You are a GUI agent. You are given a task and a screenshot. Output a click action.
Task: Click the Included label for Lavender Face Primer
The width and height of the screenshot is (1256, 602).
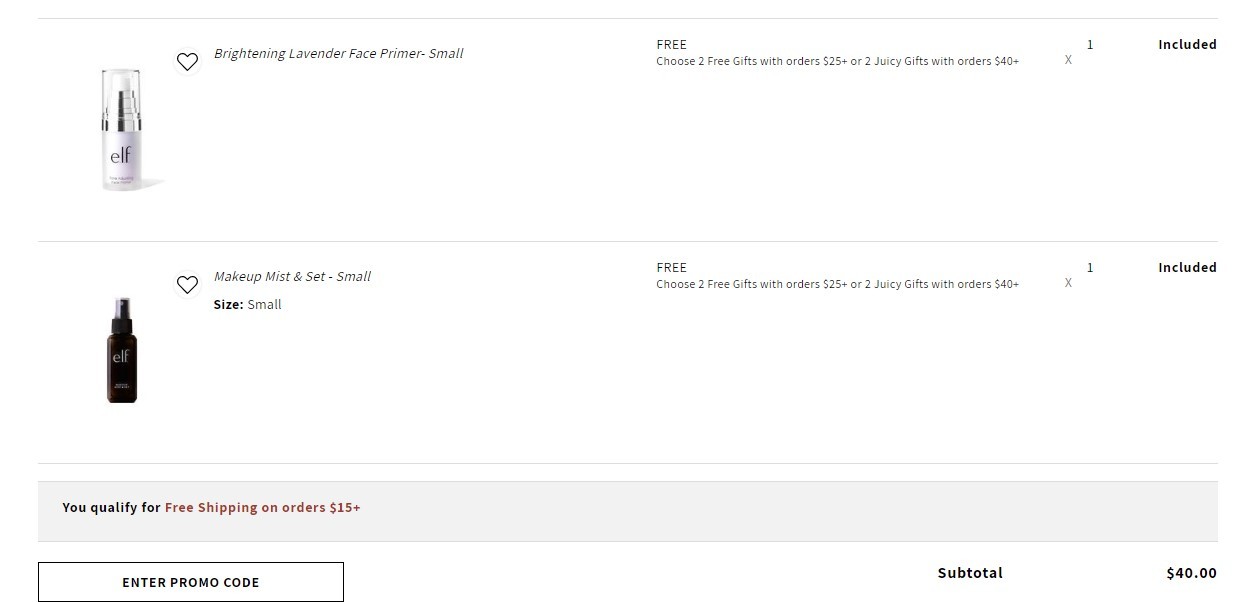pos(1187,44)
